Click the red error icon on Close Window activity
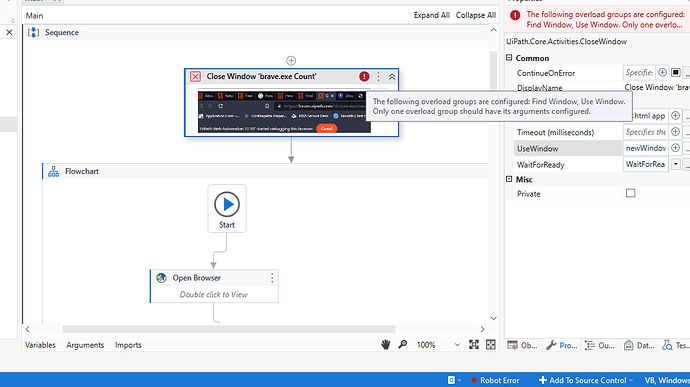 coord(364,77)
